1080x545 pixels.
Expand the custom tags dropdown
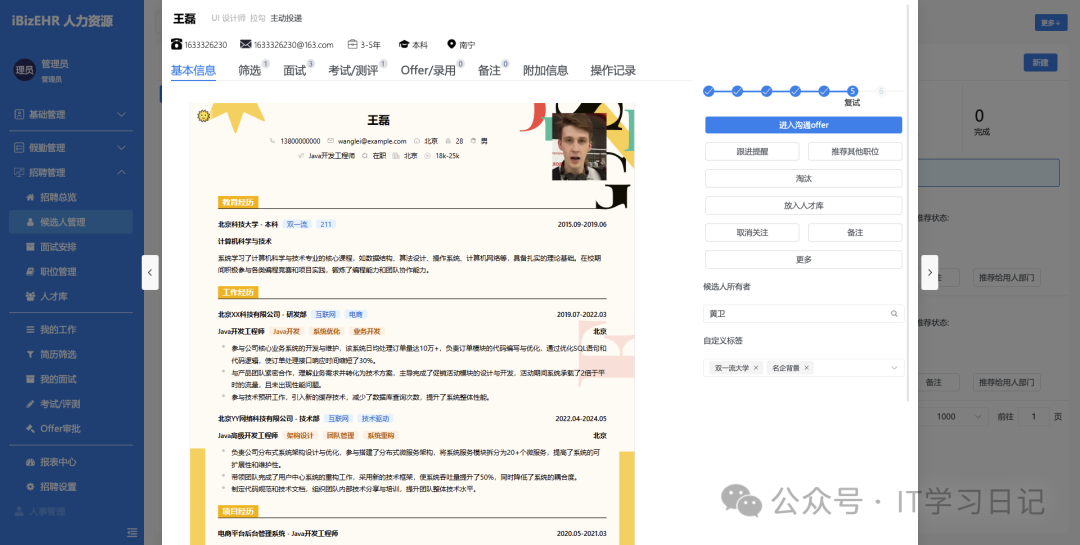tap(893, 368)
